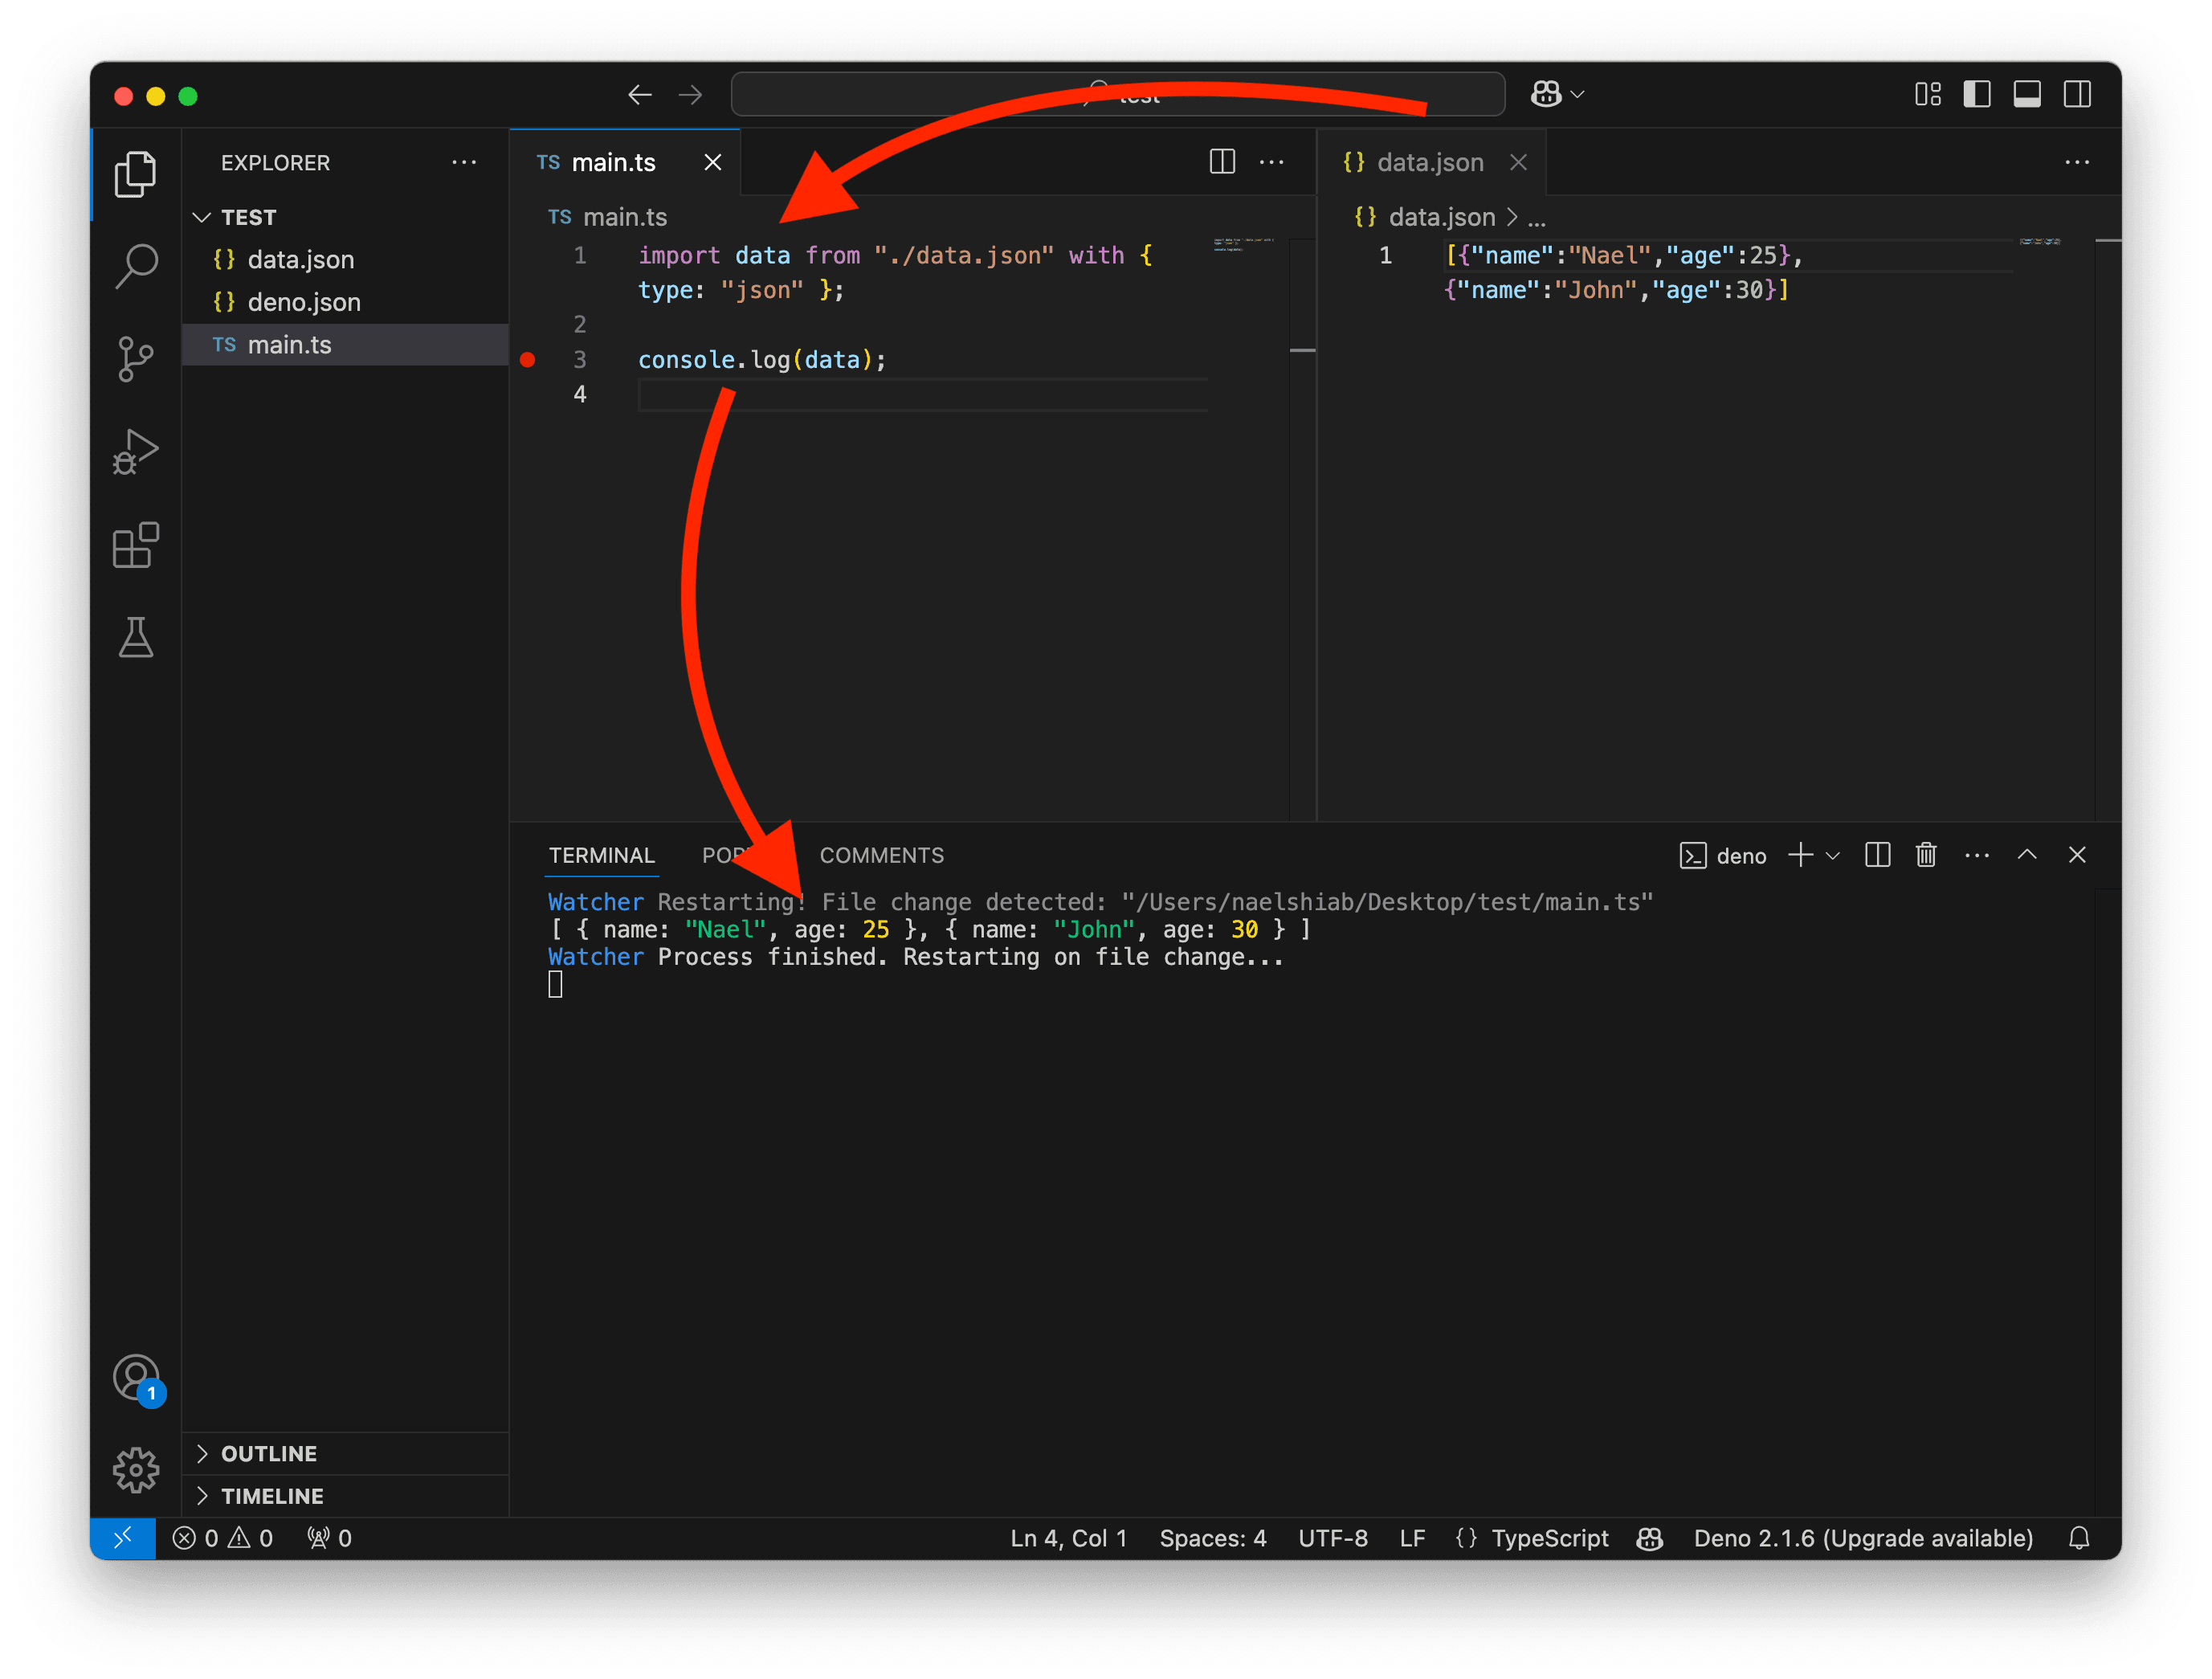Show errors and warnings in Problems

(222, 1538)
